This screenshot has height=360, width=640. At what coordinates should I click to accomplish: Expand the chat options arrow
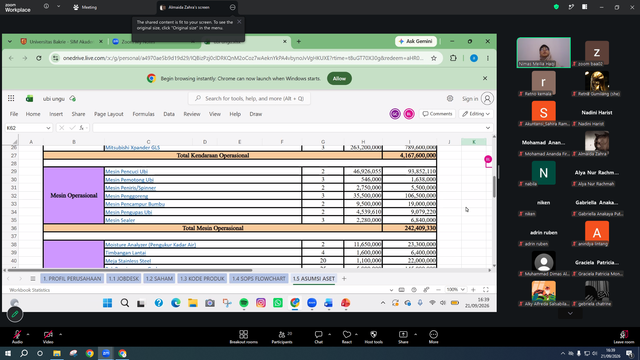pos(329,334)
